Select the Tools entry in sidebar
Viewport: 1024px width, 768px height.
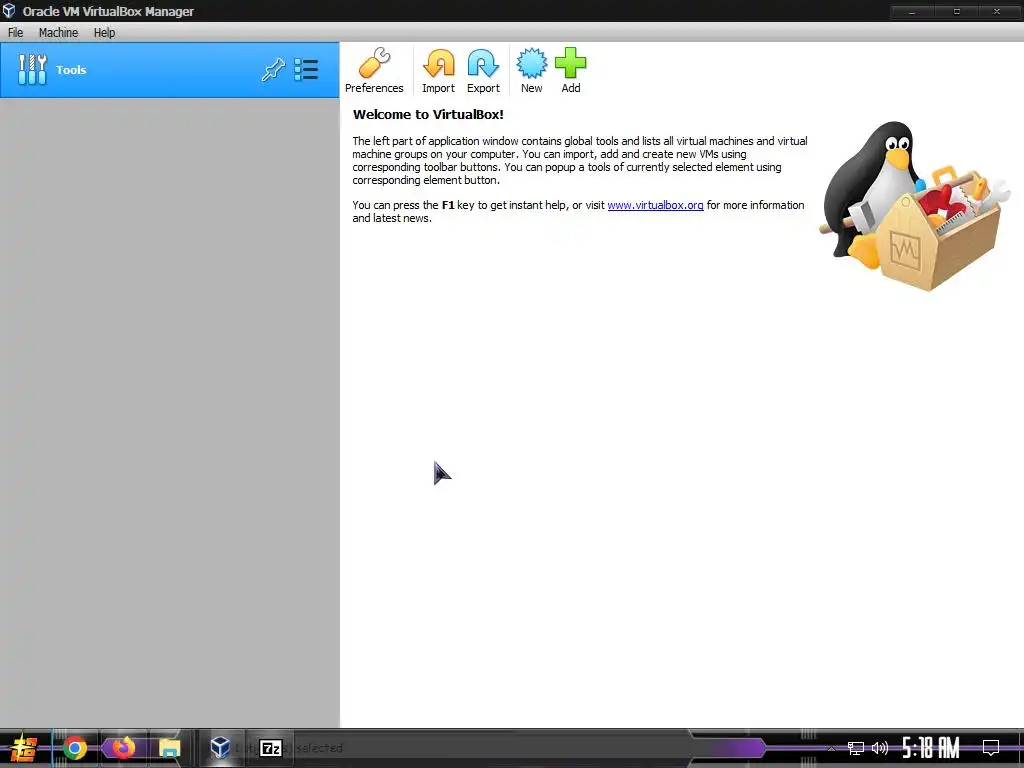point(170,70)
